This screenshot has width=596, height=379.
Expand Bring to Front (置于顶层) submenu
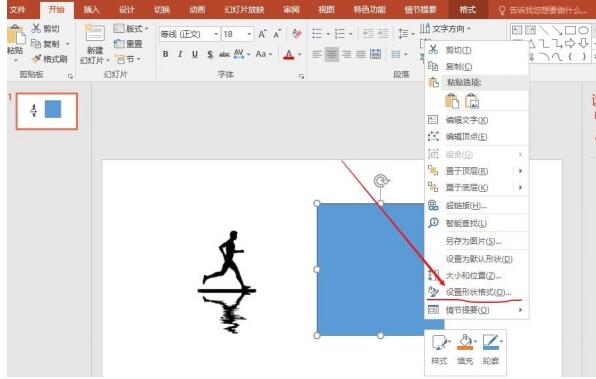[x=477, y=171]
